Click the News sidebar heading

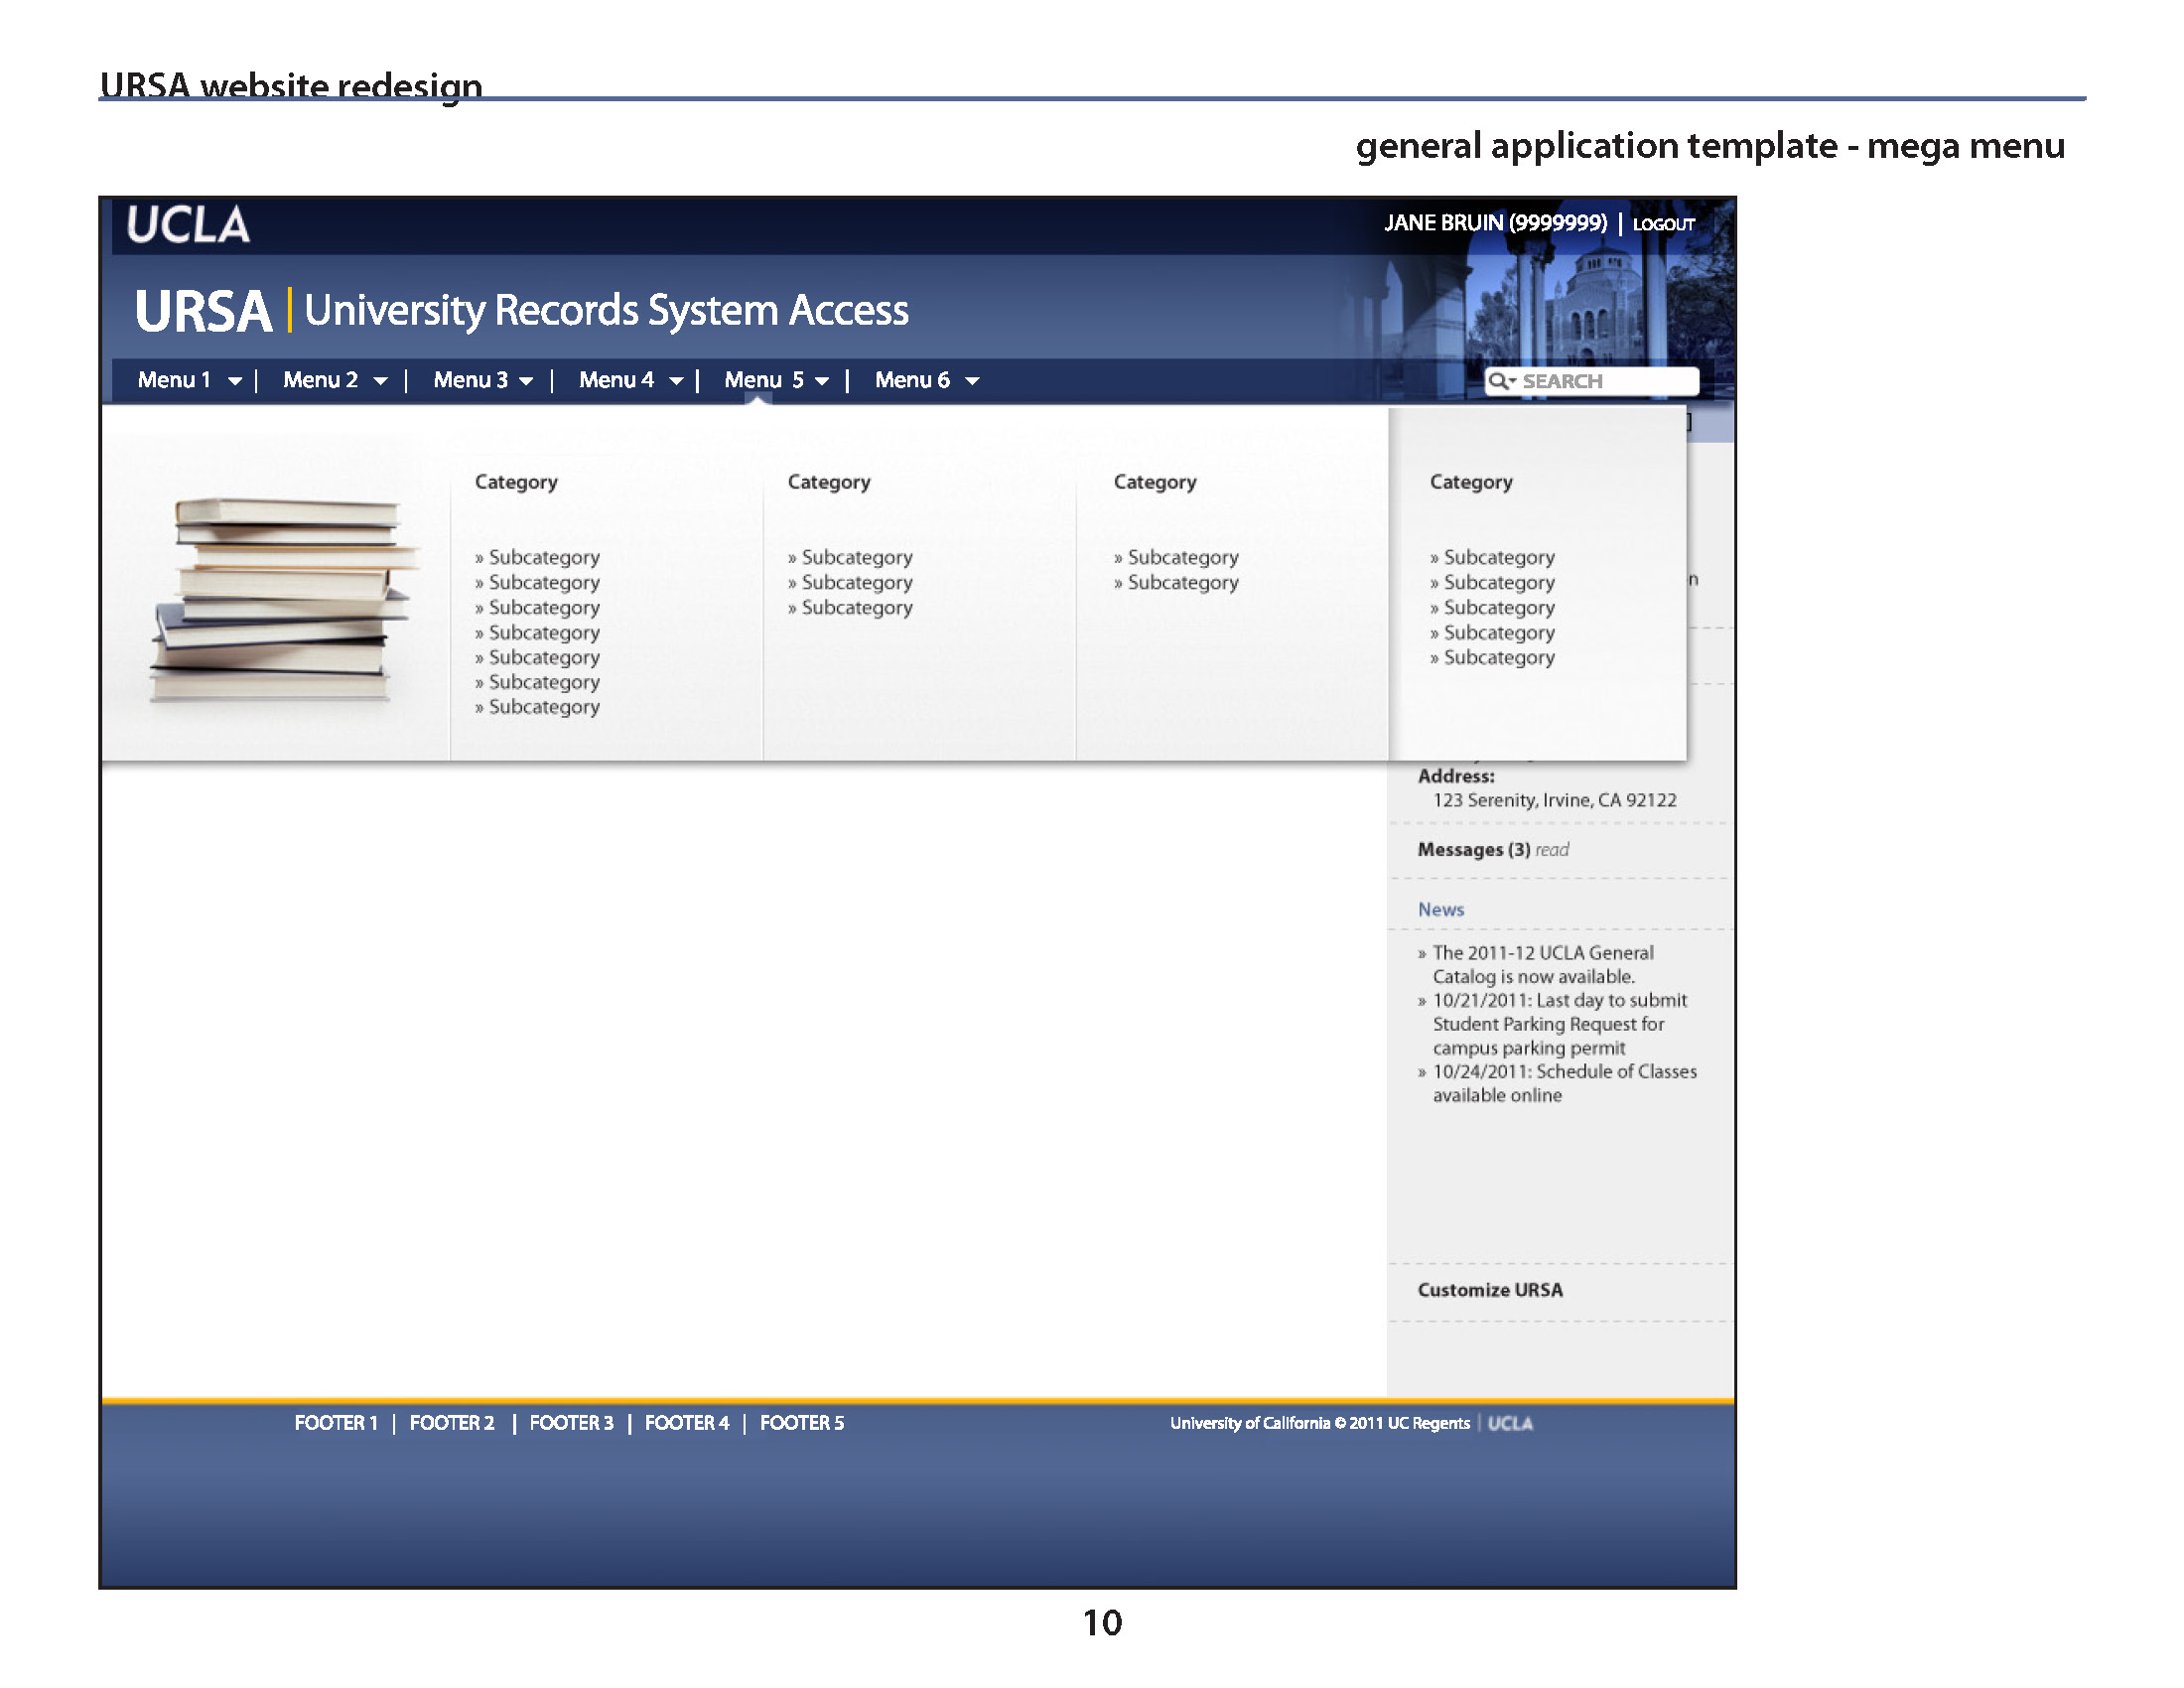[1441, 910]
